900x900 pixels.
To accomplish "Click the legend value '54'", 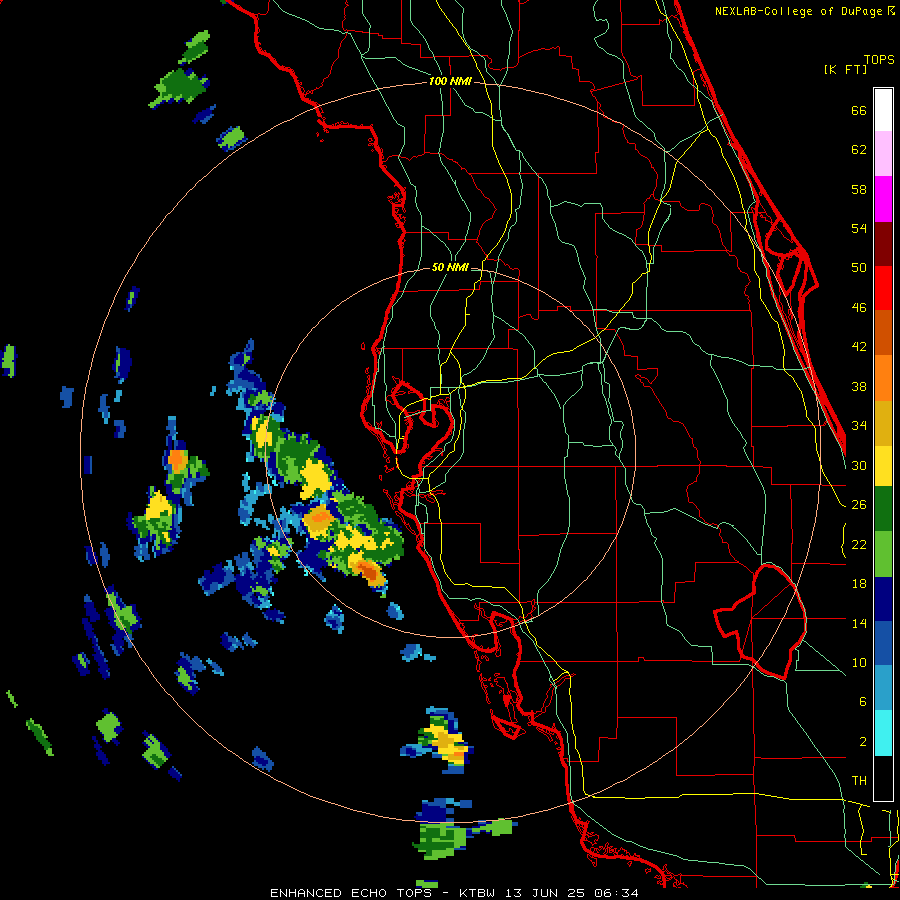I will (859, 228).
